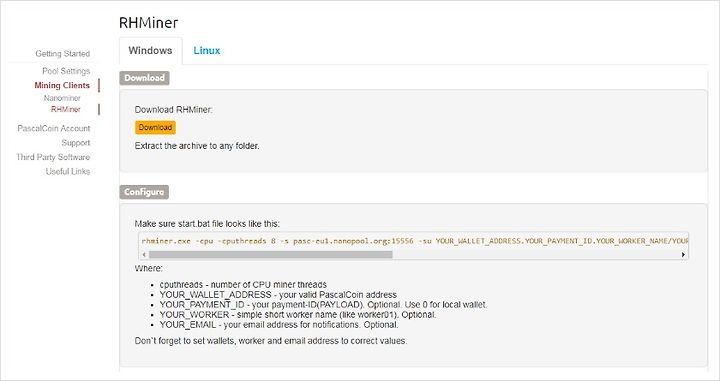This screenshot has width=720, height=381.
Task: Open Pool Settings in sidebar
Action: (x=66, y=71)
